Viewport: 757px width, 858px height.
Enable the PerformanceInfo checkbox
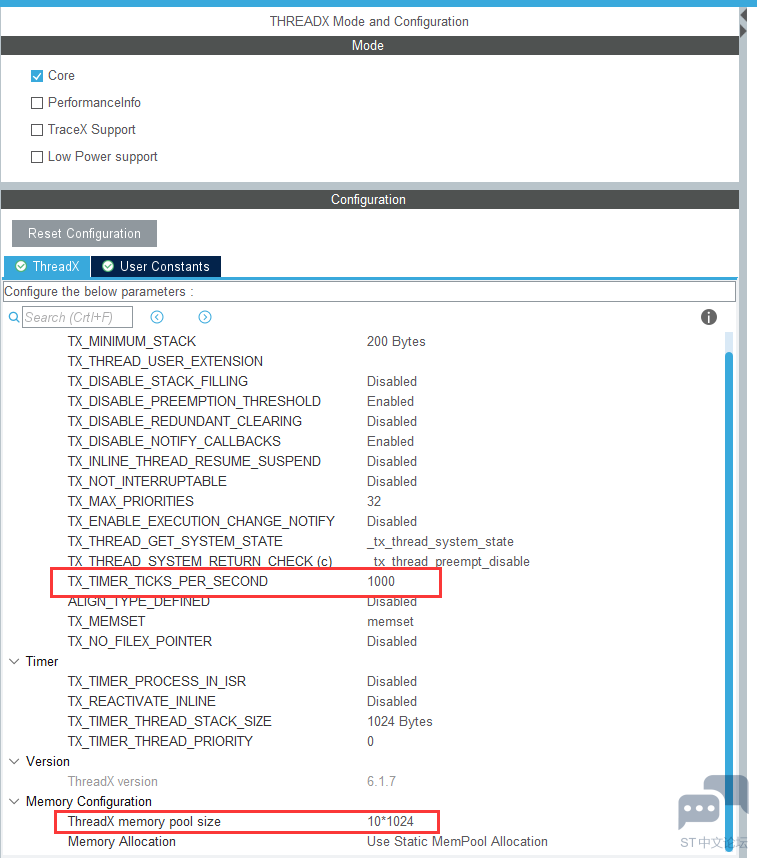[37, 103]
